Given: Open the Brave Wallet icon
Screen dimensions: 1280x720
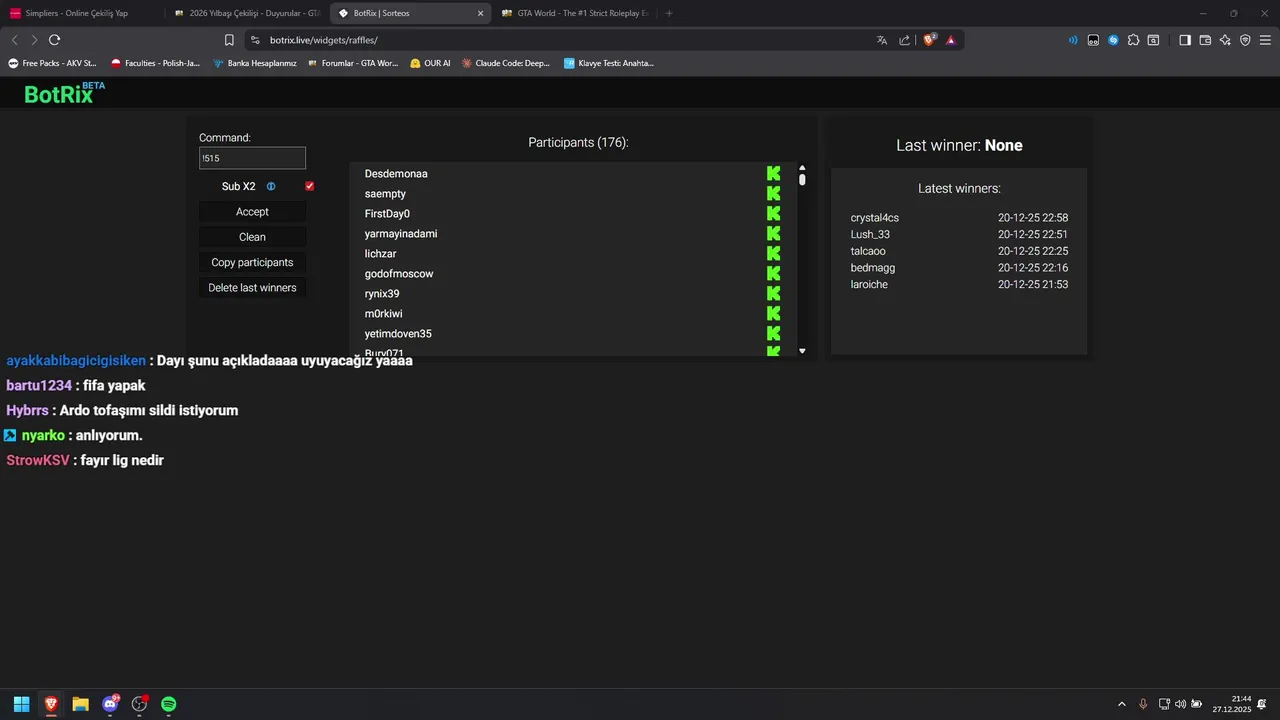Looking at the screenshot, I should click(x=1205, y=40).
